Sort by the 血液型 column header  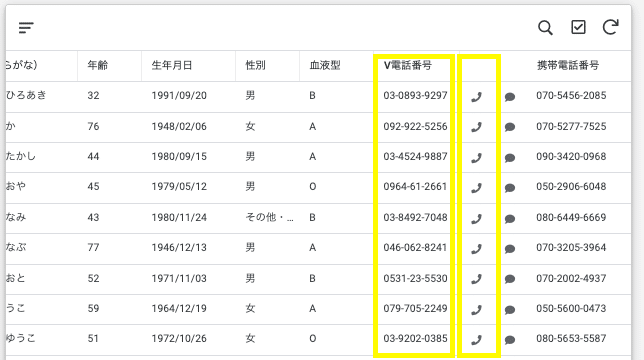pos(325,65)
